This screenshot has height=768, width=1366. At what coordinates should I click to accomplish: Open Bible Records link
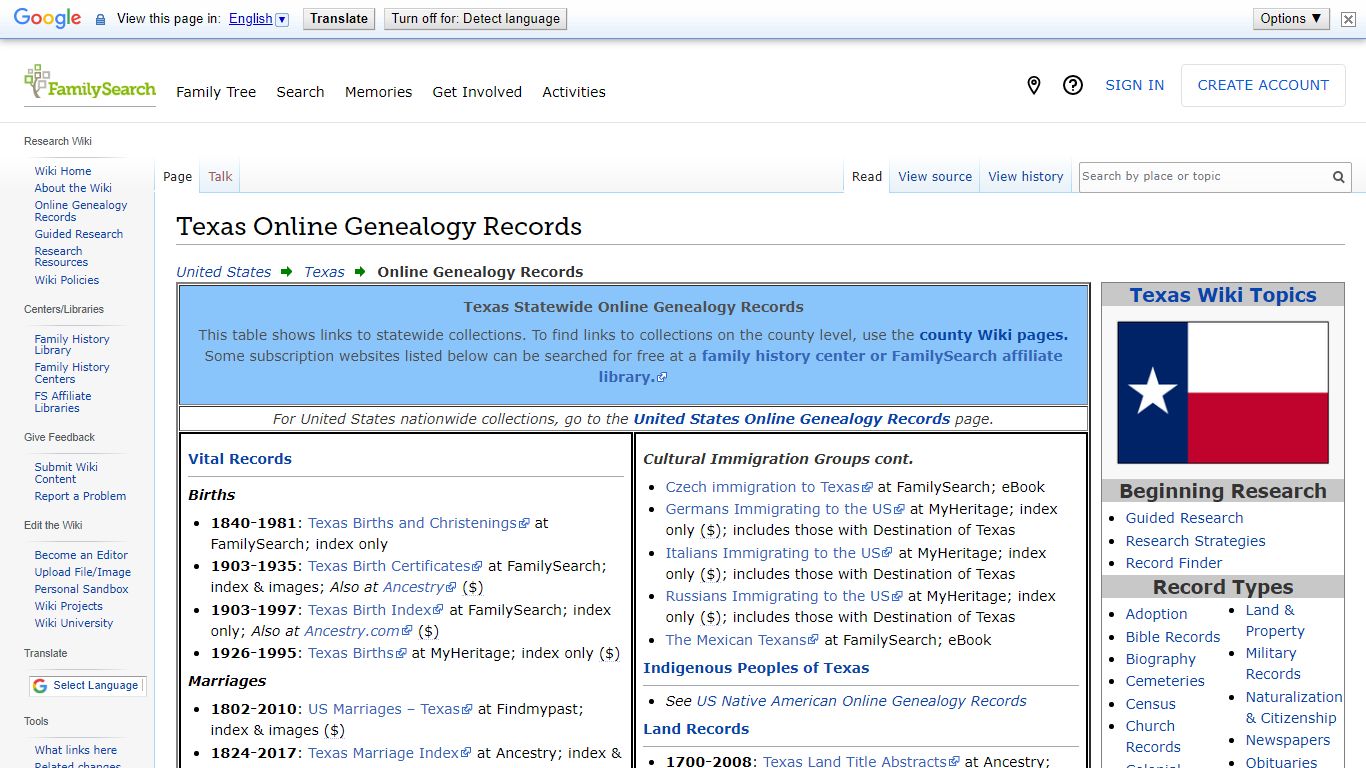click(x=1173, y=637)
